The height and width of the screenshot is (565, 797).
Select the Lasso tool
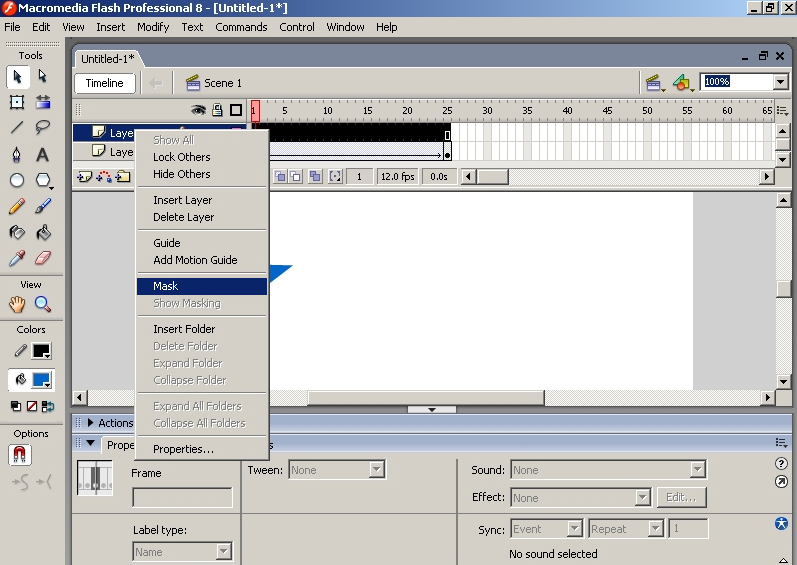pyautogui.click(x=43, y=127)
